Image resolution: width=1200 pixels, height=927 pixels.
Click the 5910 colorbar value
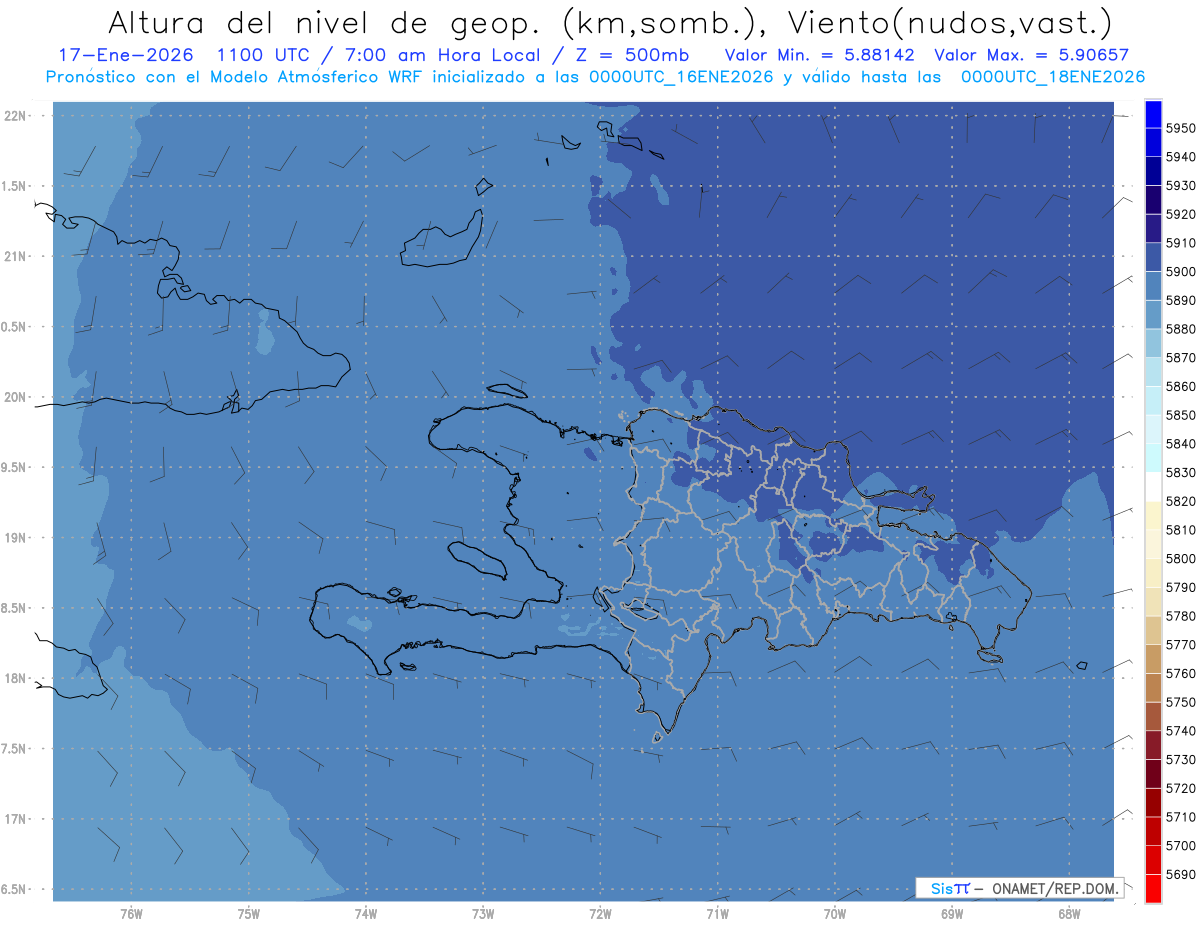1181,243
